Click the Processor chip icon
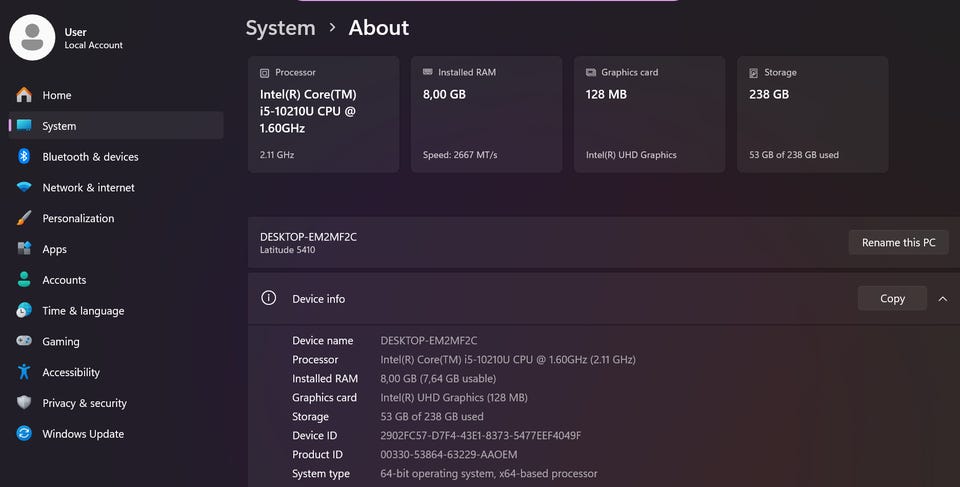960x487 pixels. click(x=264, y=73)
